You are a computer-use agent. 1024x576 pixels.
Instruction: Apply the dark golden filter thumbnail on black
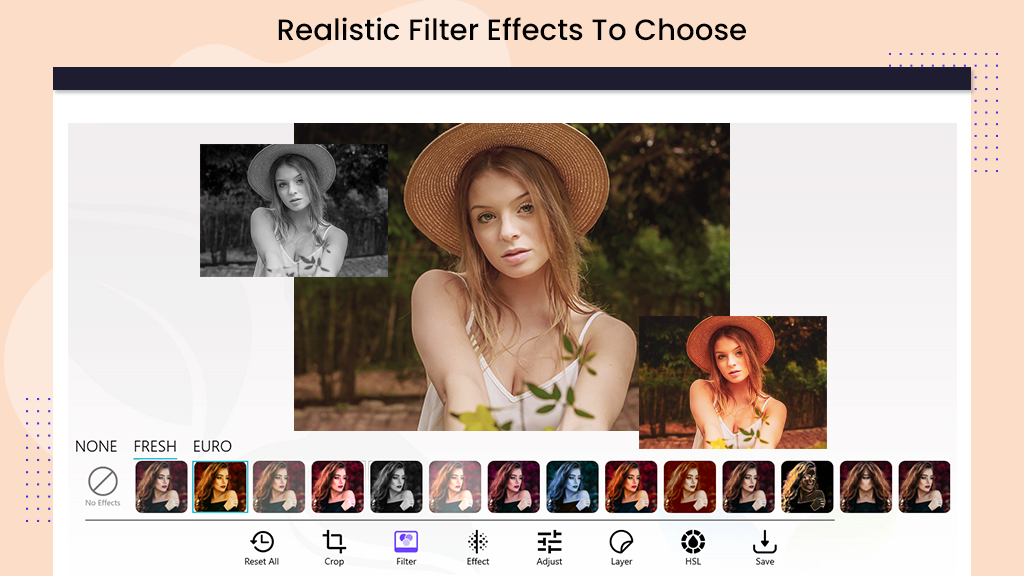click(x=807, y=487)
